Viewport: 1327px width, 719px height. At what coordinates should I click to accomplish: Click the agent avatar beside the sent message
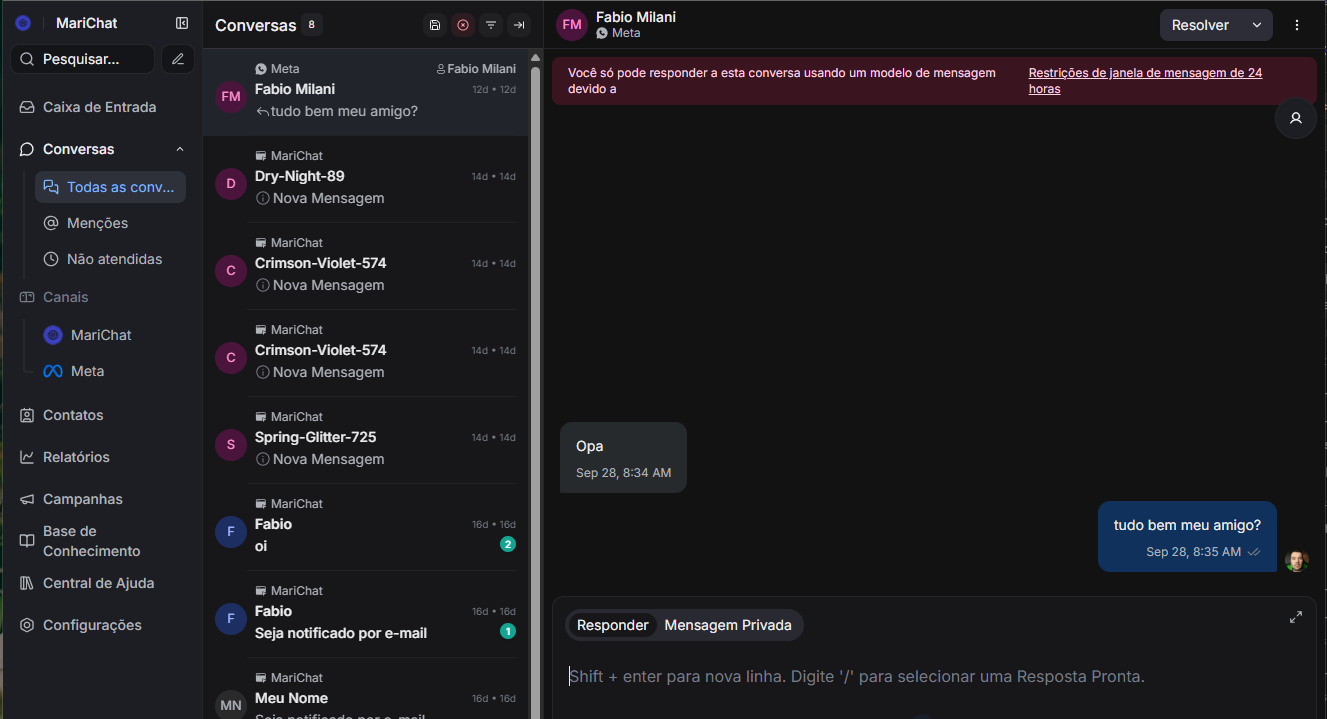point(1297,560)
